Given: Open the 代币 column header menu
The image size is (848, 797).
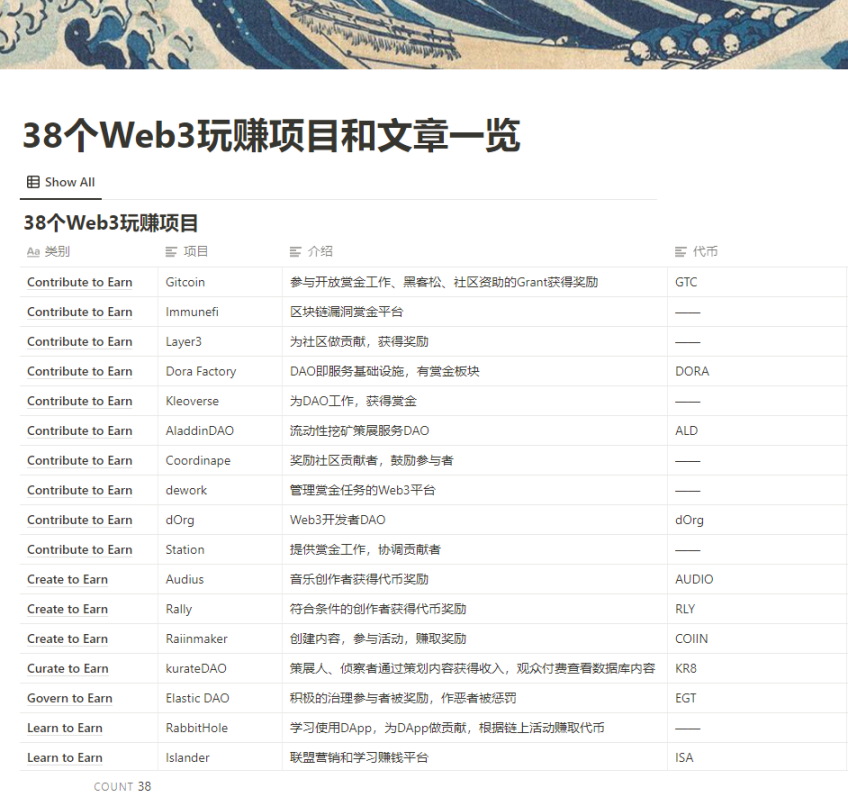Looking at the screenshot, I should coord(704,252).
